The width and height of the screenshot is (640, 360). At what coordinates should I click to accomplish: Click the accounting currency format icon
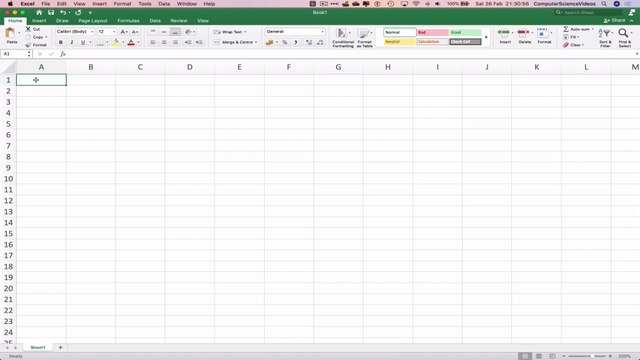coord(269,42)
